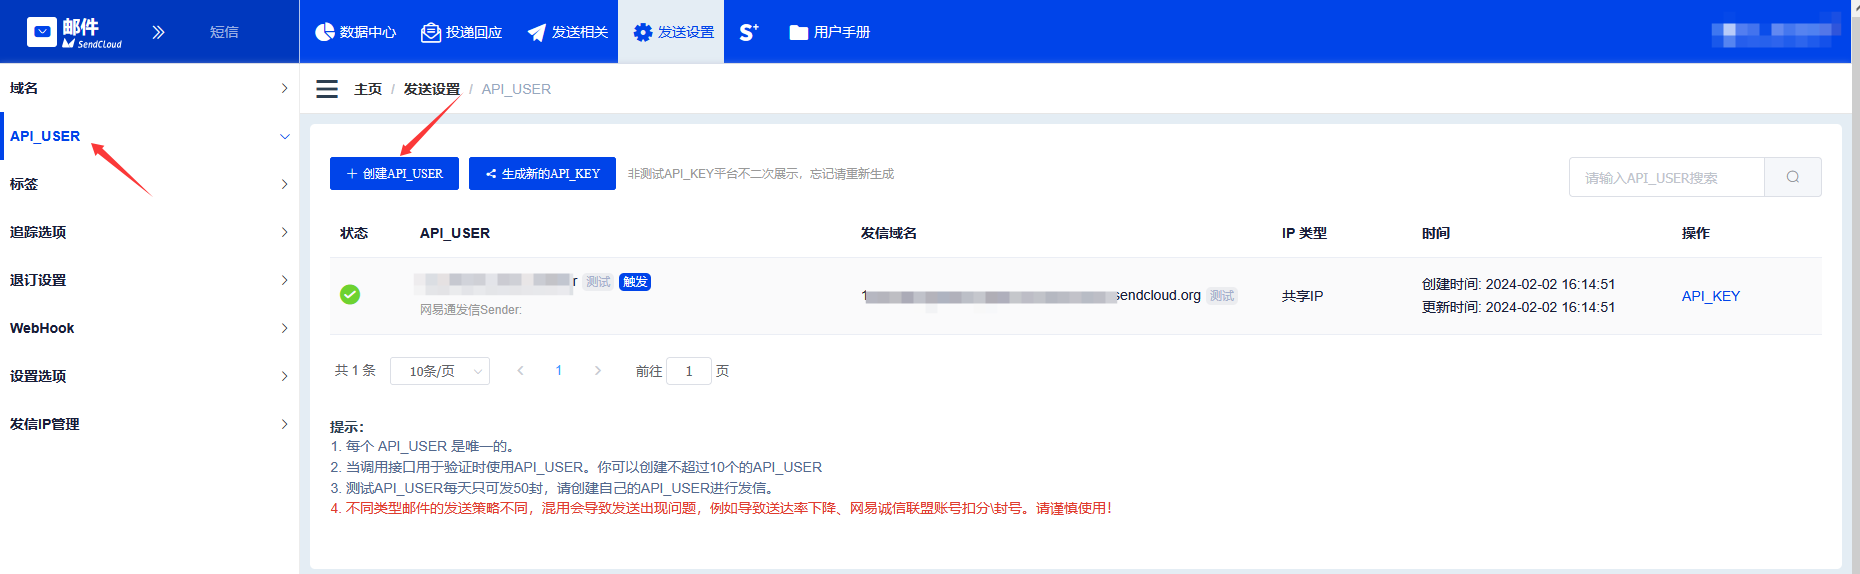Click the 生成新的API_KEY button
The image size is (1860, 574).
(x=542, y=173)
